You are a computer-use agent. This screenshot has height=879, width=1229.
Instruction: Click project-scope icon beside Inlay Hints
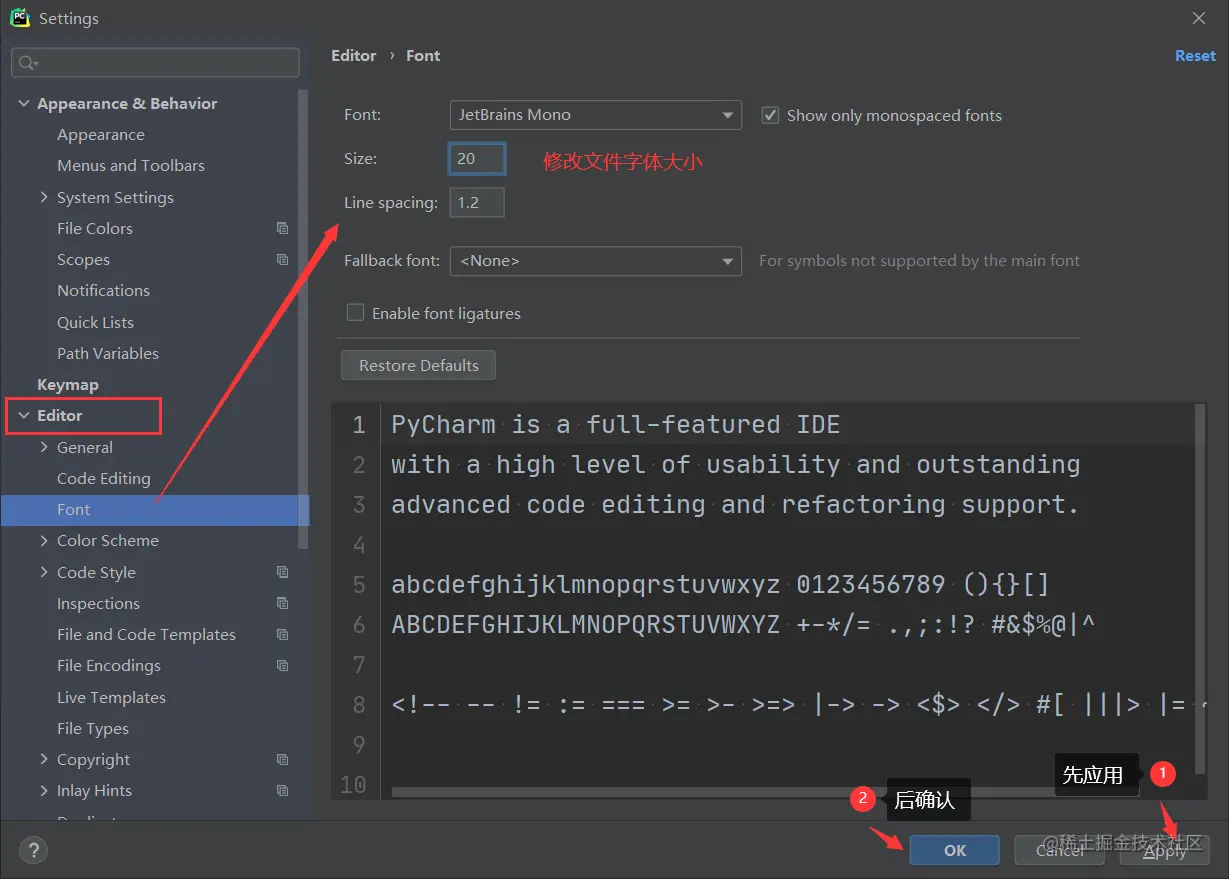[282, 790]
